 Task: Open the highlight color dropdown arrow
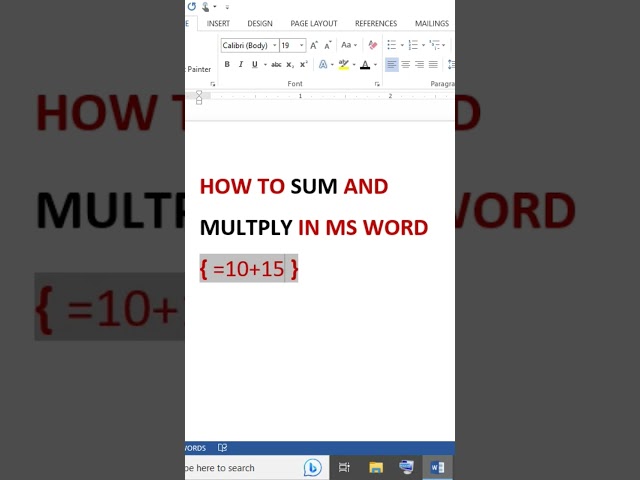click(x=354, y=64)
